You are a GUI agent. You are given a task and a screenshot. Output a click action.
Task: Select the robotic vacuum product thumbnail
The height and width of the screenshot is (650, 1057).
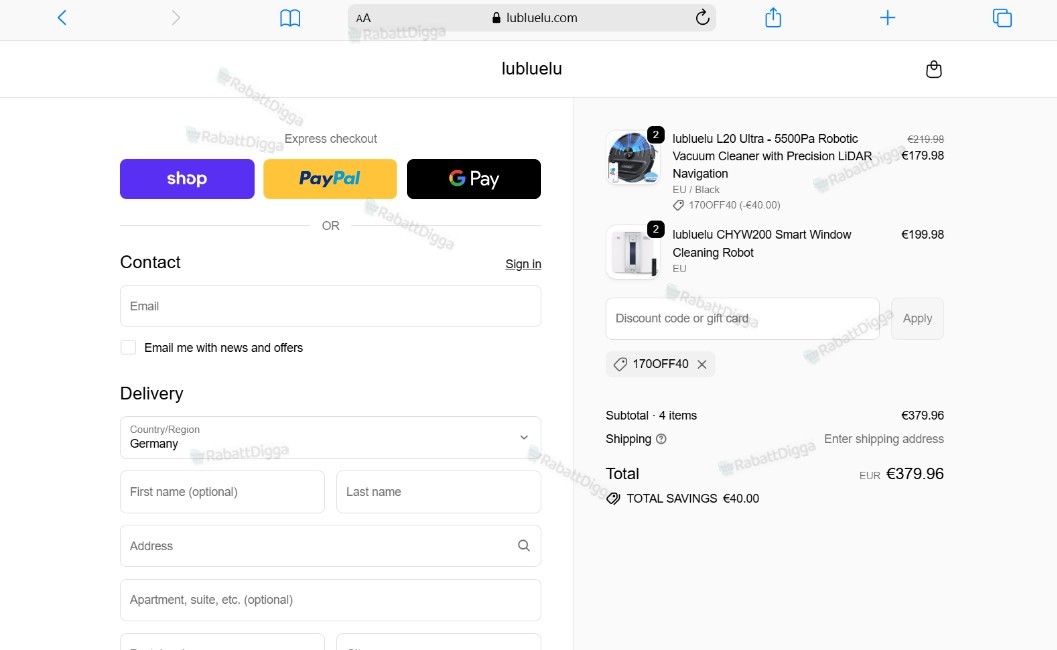click(632, 158)
